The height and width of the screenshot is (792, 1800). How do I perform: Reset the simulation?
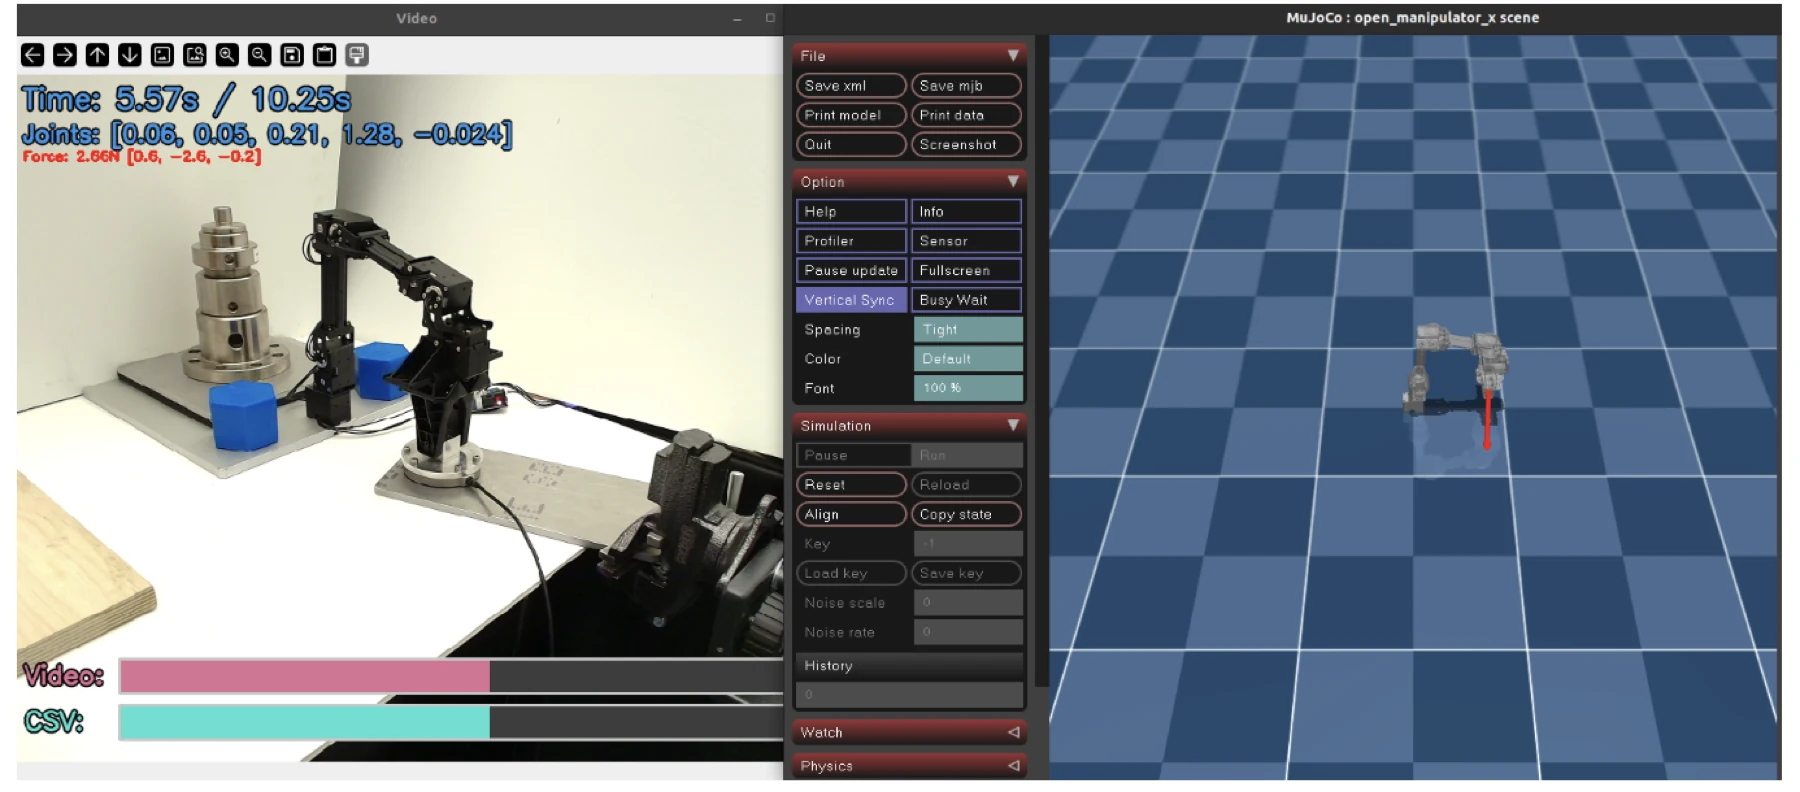(851, 485)
